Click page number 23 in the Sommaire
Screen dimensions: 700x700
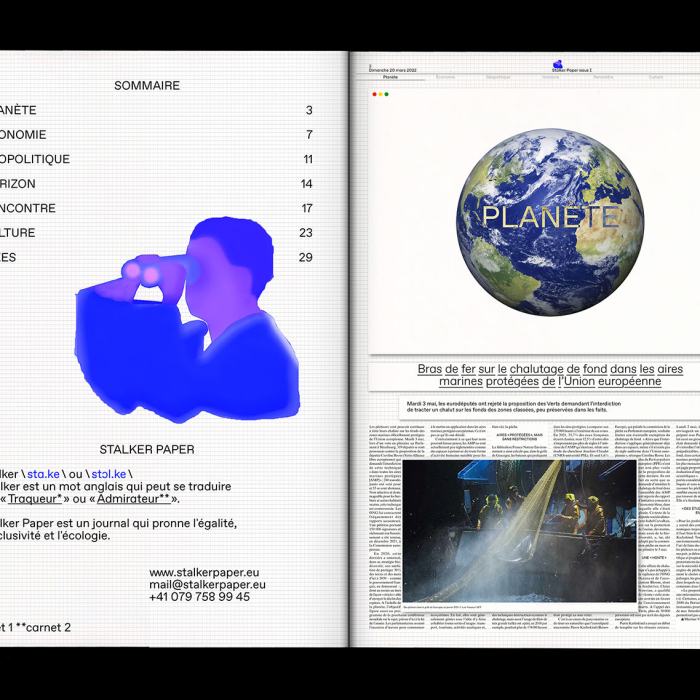click(x=306, y=233)
